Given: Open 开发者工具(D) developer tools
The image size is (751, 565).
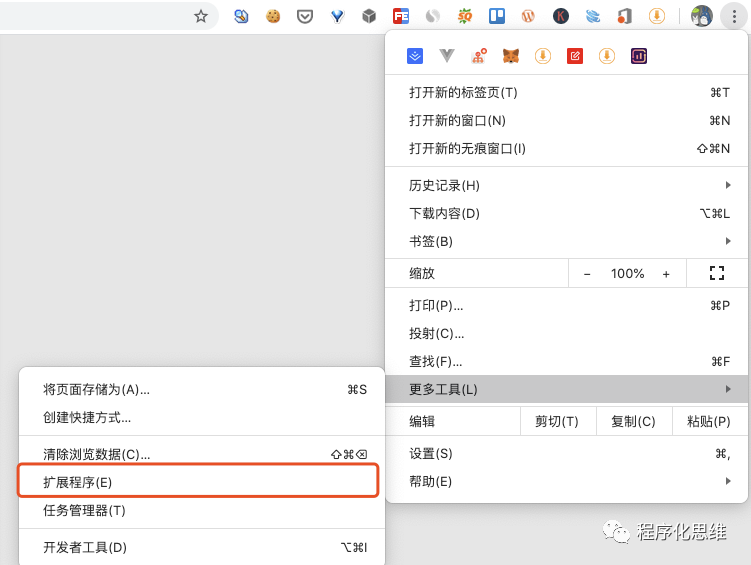Looking at the screenshot, I should (202, 547).
